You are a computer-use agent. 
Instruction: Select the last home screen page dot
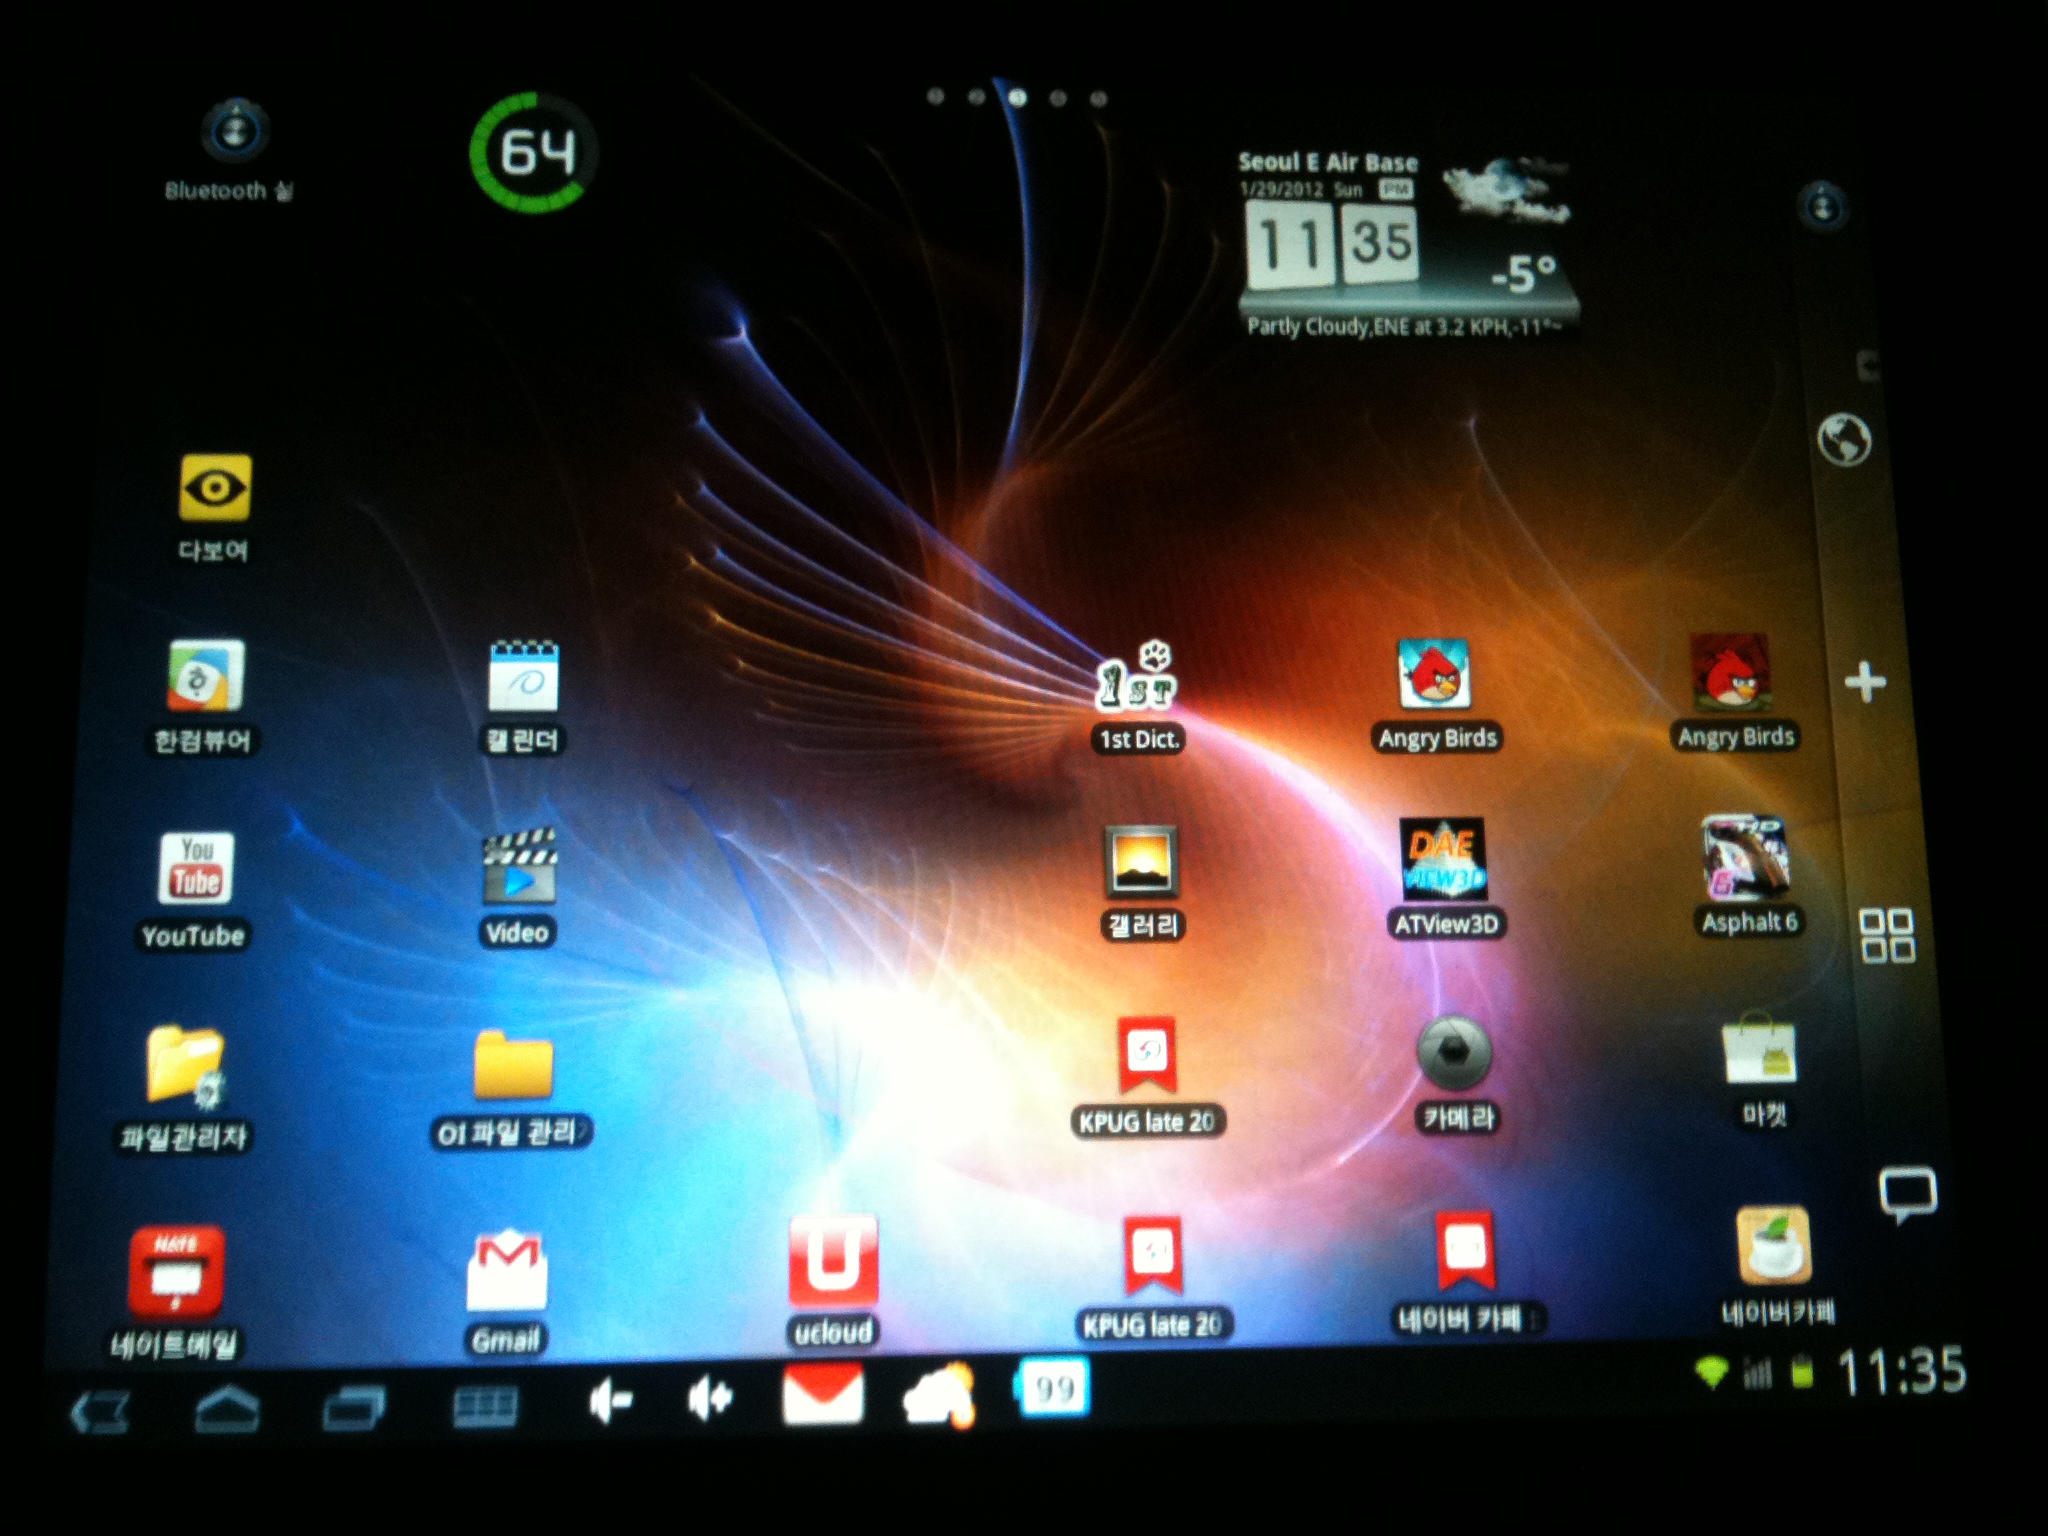(1098, 98)
